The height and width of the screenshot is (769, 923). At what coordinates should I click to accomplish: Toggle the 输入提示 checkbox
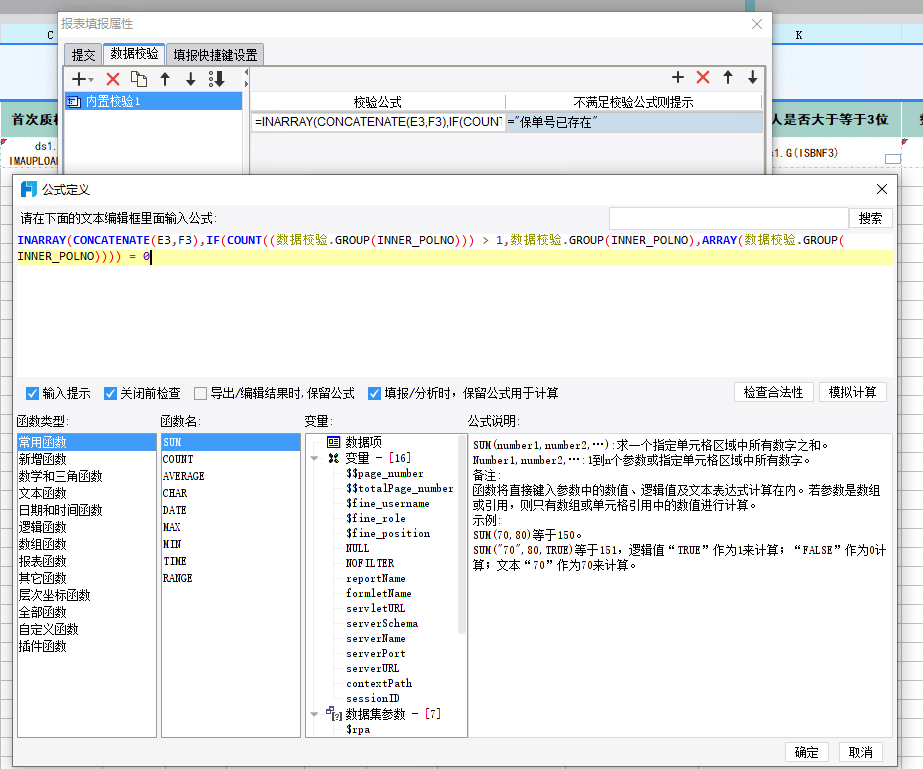pyautogui.click(x=32, y=393)
